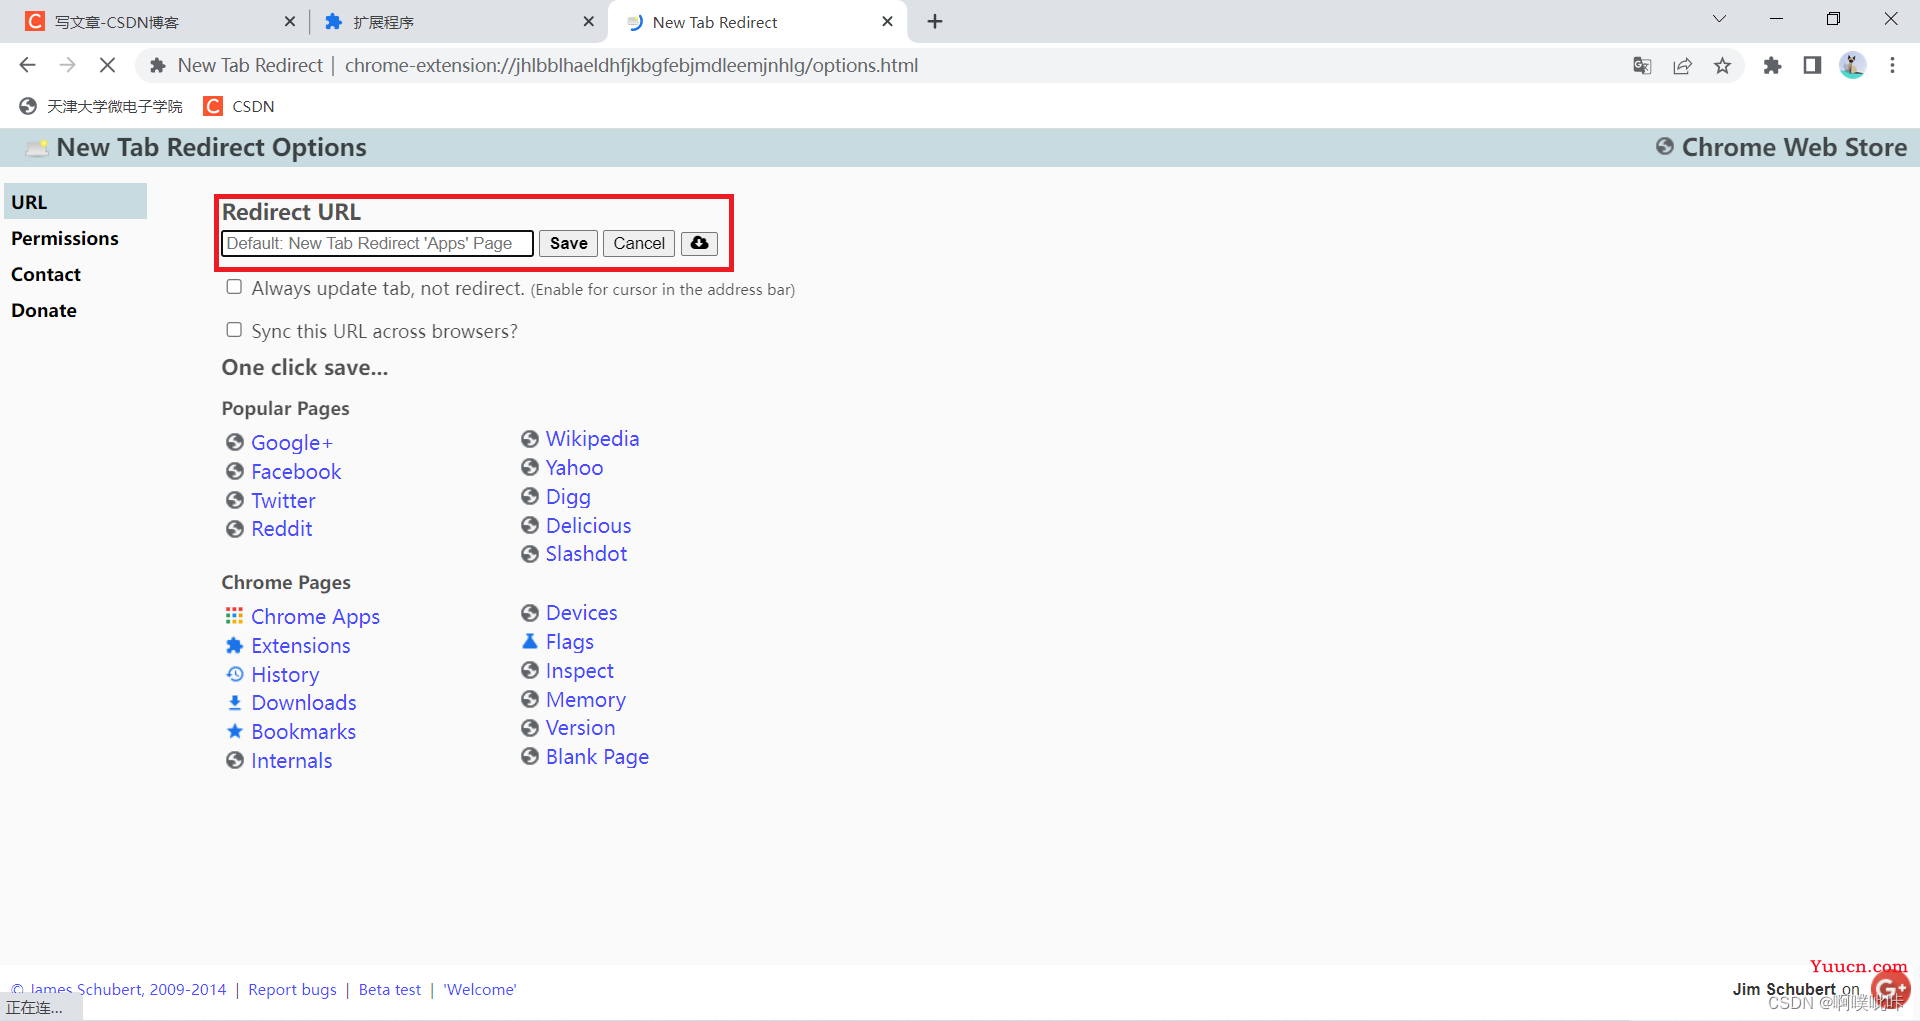Click the globe icon next to Google+

234,442
